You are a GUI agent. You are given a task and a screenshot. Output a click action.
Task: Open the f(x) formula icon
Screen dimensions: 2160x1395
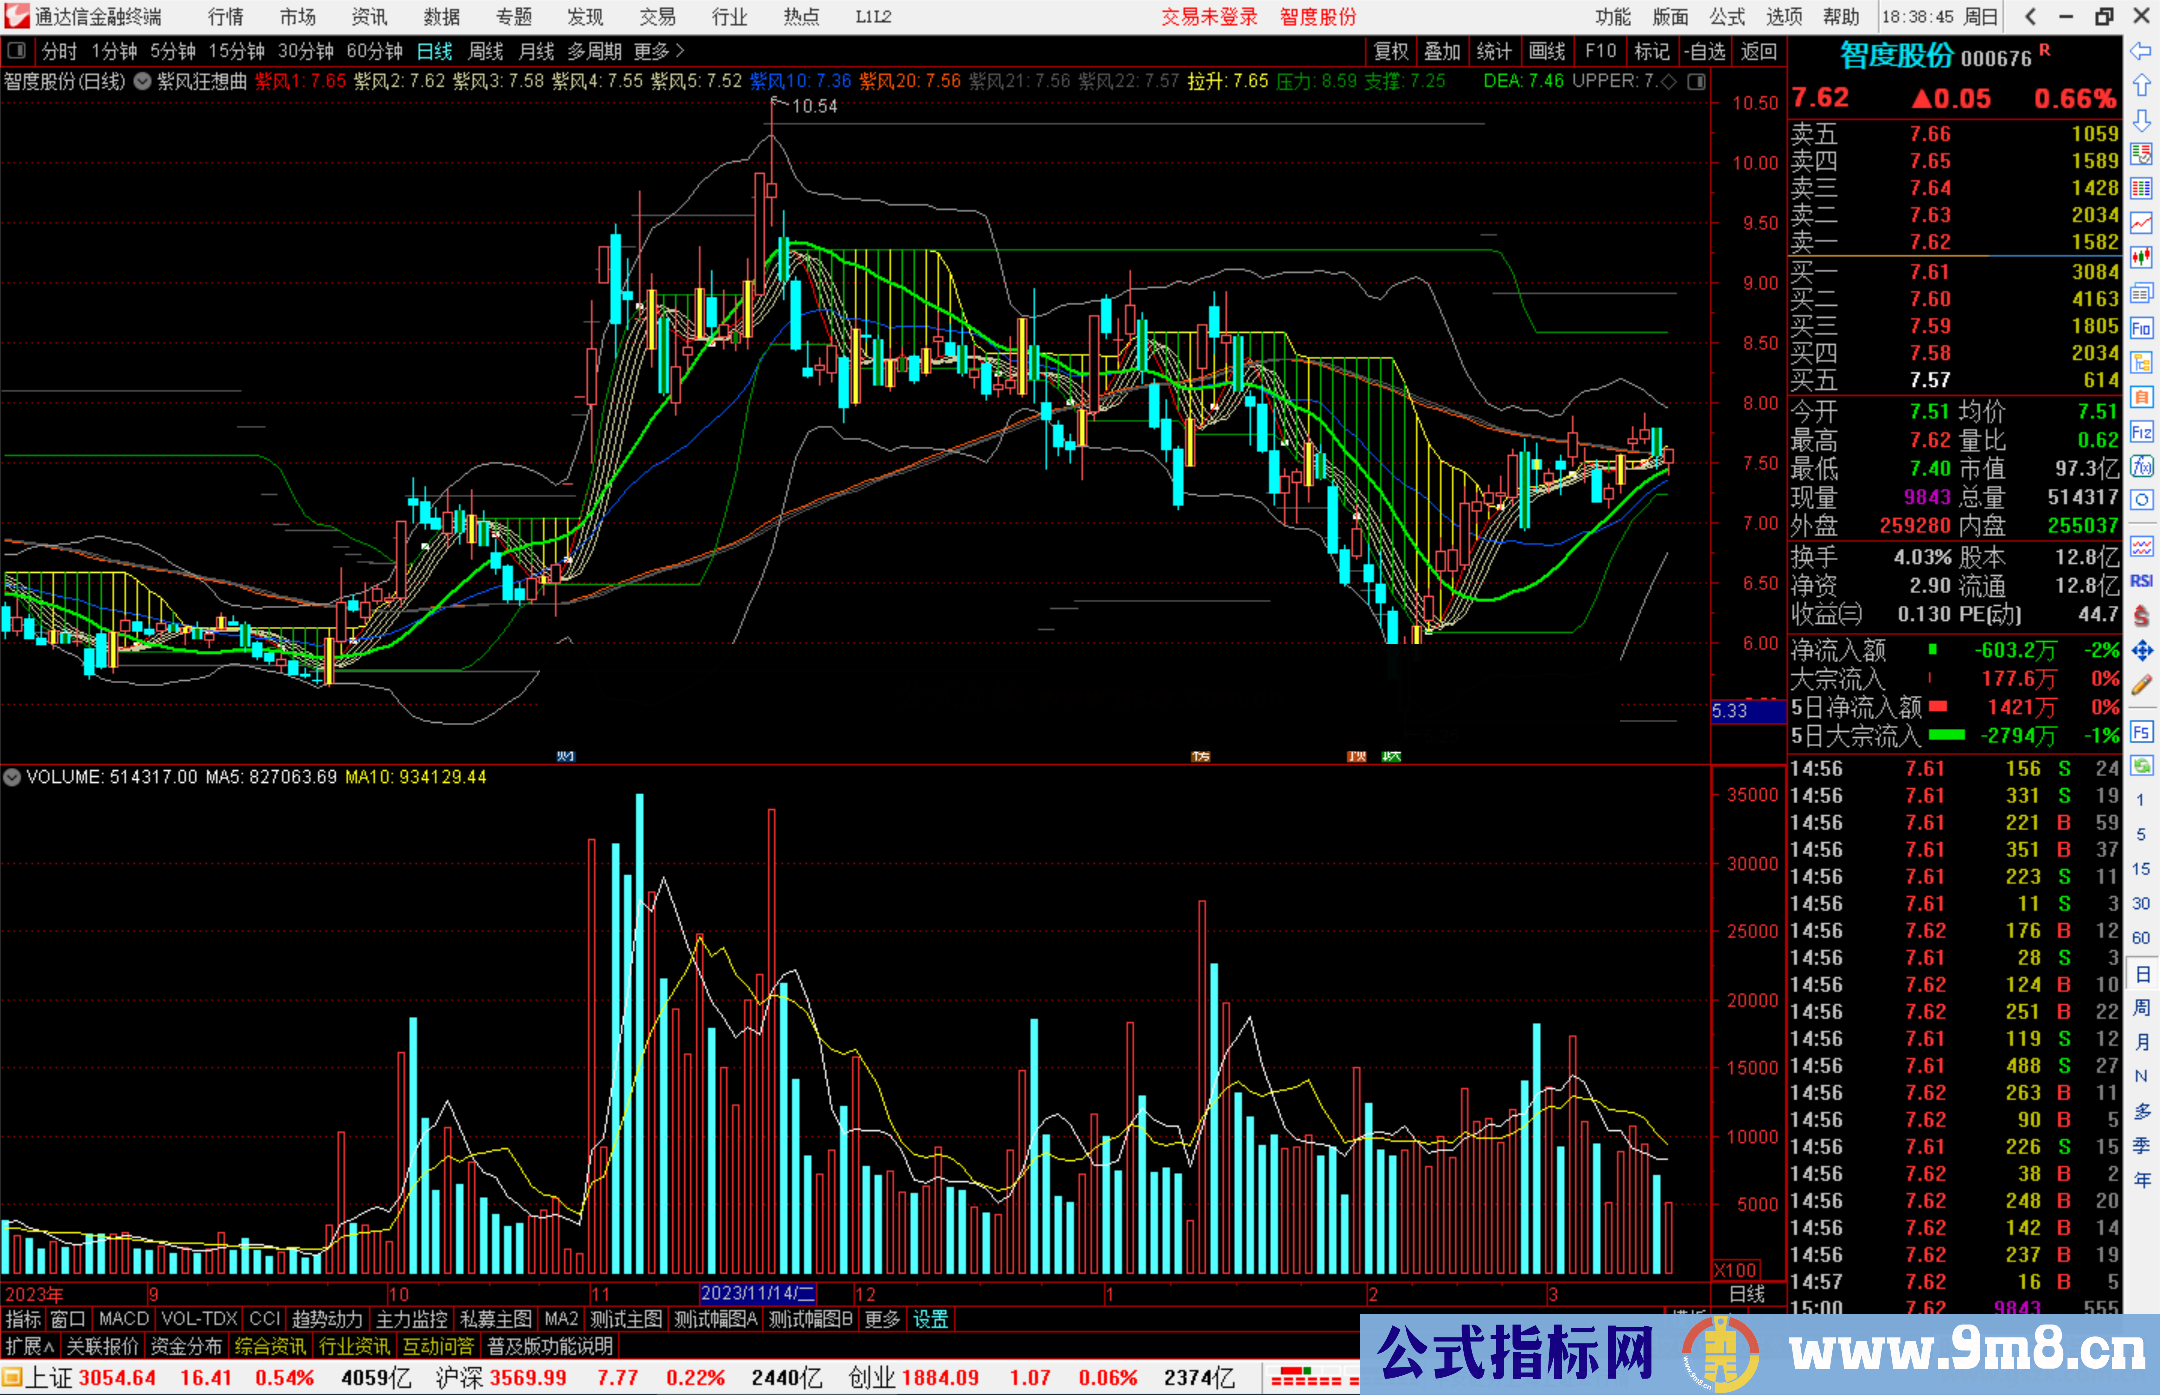[2141, 466]
